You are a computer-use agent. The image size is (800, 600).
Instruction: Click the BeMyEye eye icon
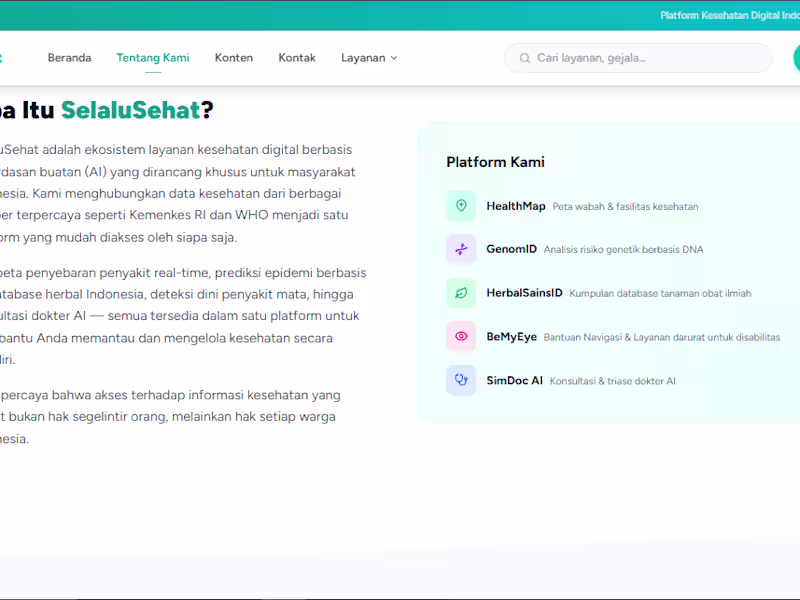coord(461,336)
